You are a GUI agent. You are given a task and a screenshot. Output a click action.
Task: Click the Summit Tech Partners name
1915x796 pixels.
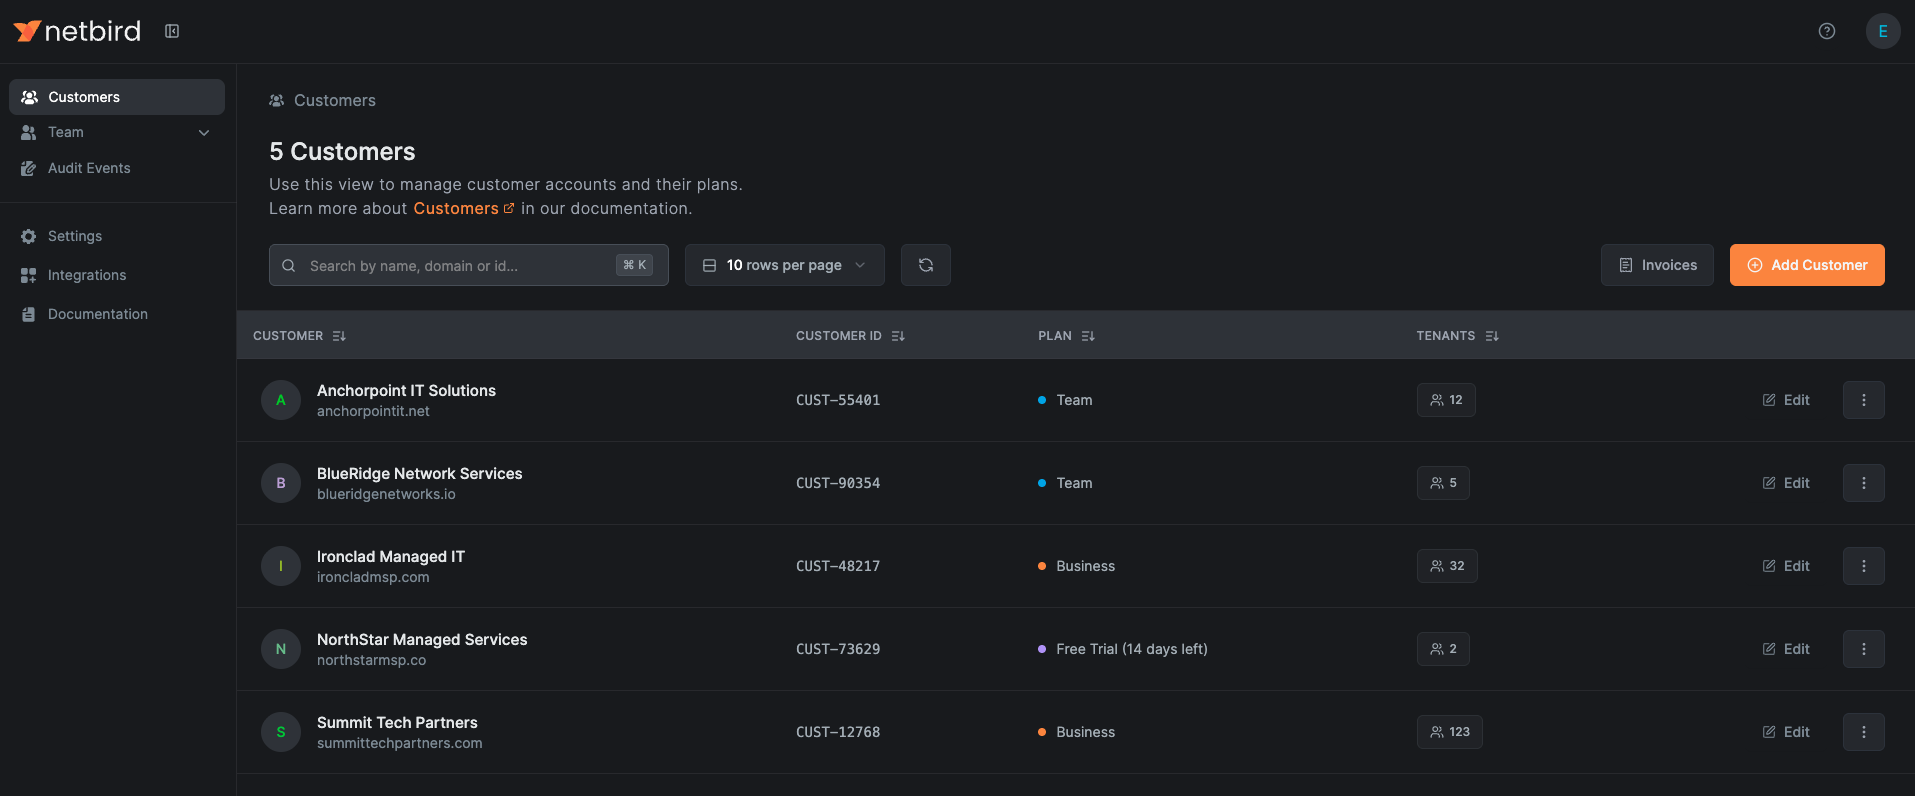397,722
